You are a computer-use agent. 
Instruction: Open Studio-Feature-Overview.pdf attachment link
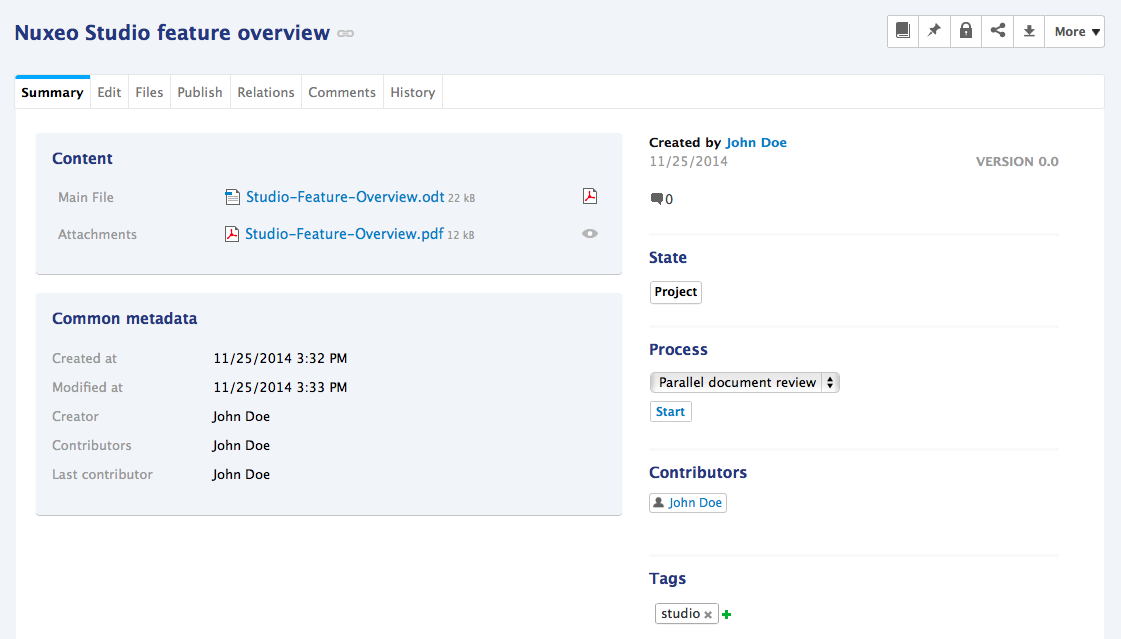point(345,234)
